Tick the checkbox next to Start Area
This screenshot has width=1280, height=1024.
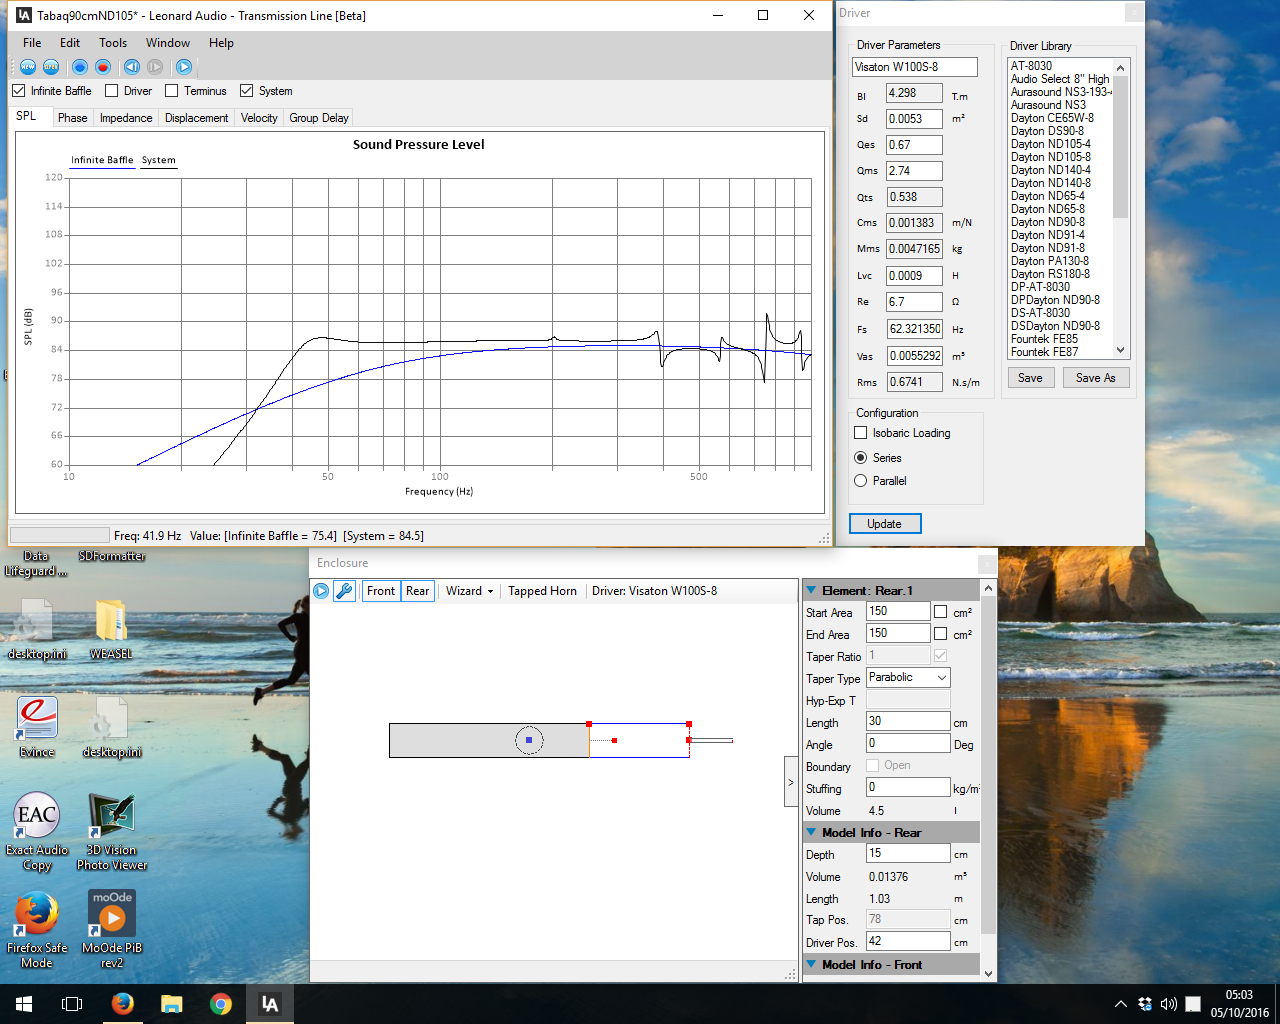(940, 612)
